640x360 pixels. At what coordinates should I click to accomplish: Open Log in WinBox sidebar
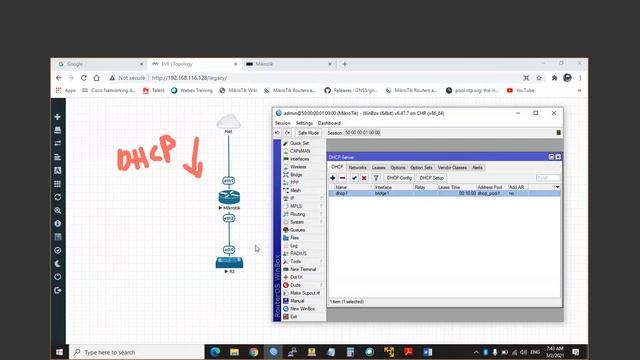(x=294, y=246)
